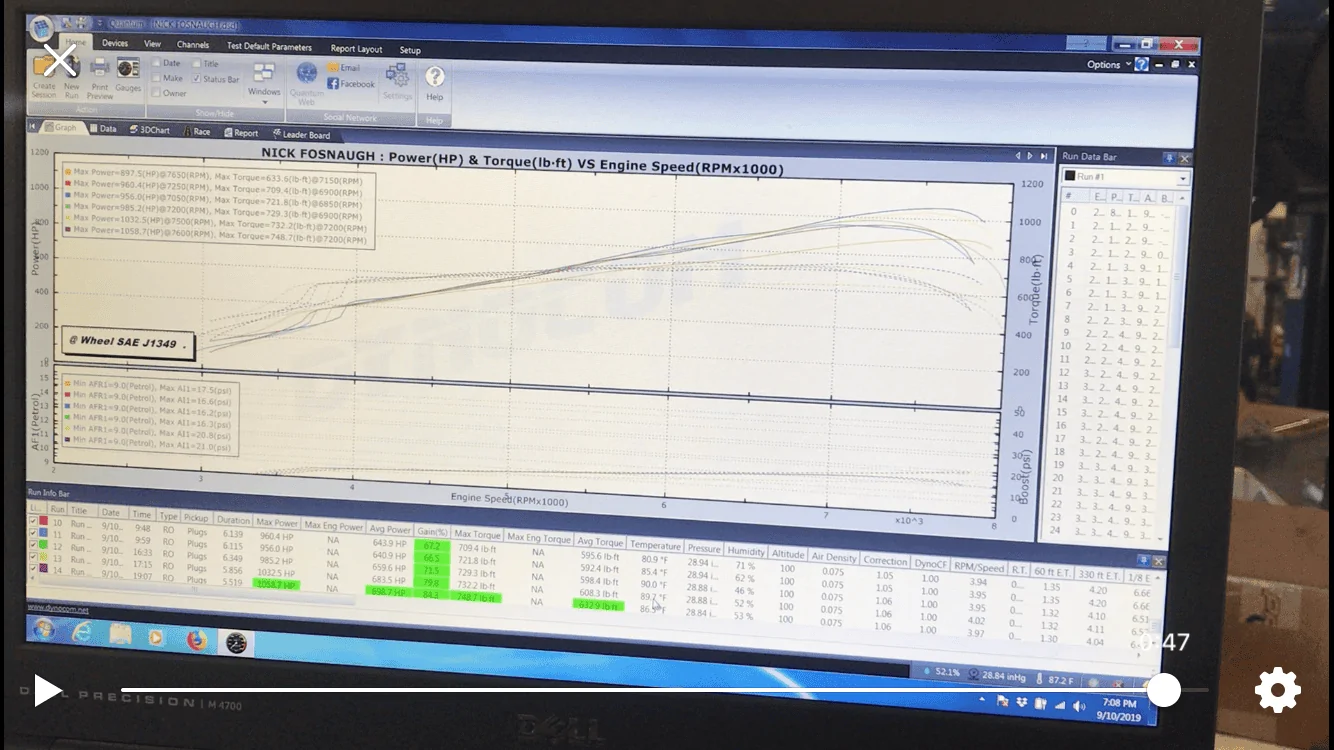Open the Setup ribbon tab
1334x750 pixels.
(x=410, y=50)
